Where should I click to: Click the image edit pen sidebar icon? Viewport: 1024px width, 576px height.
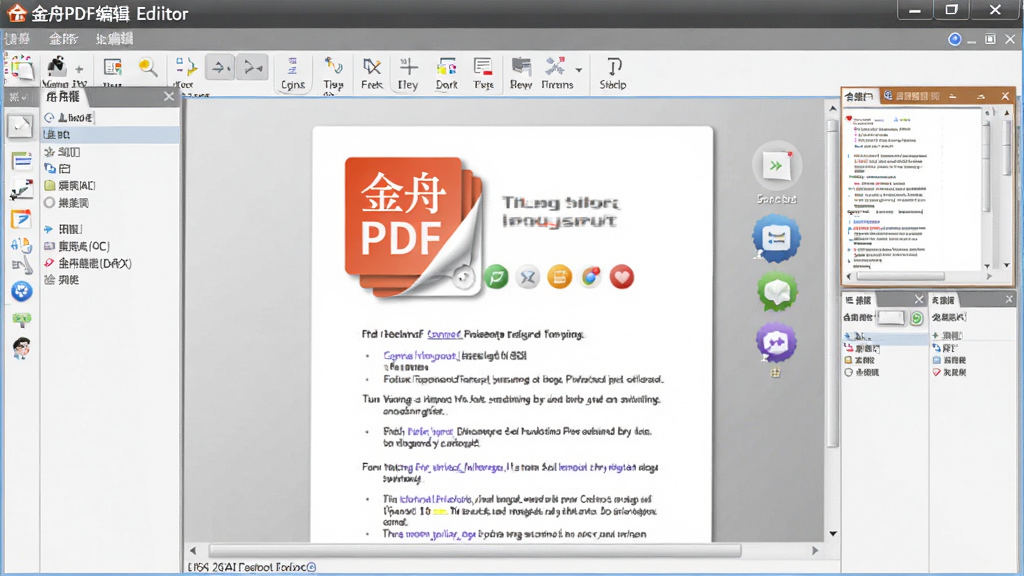click(21, 190)
